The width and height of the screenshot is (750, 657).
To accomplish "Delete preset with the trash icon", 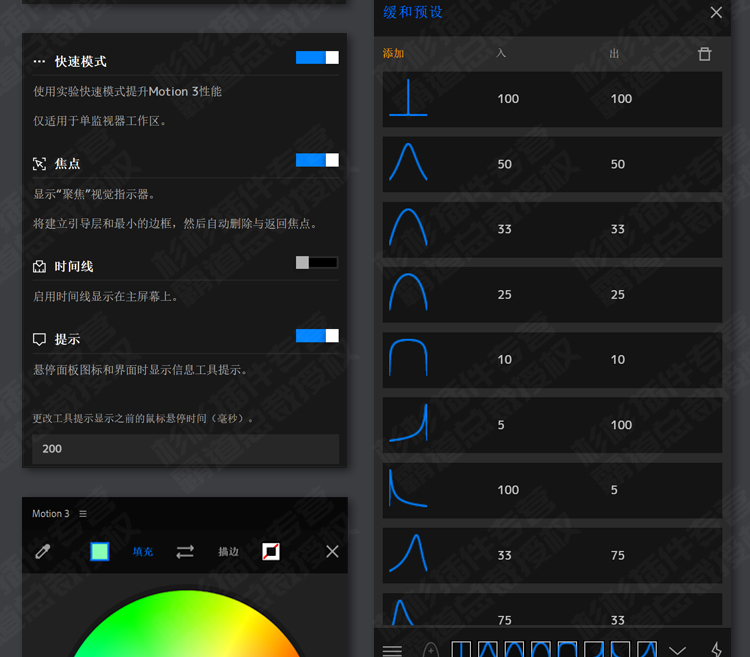I will 704,54.
